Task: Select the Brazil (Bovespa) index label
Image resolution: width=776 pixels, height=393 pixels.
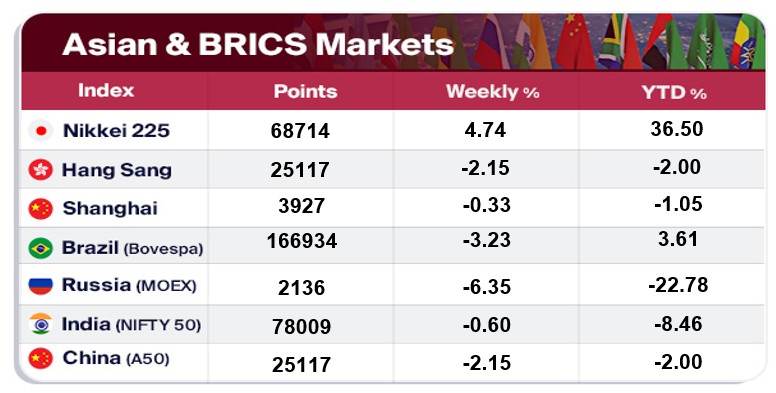Action: click(x=133, y=247)
